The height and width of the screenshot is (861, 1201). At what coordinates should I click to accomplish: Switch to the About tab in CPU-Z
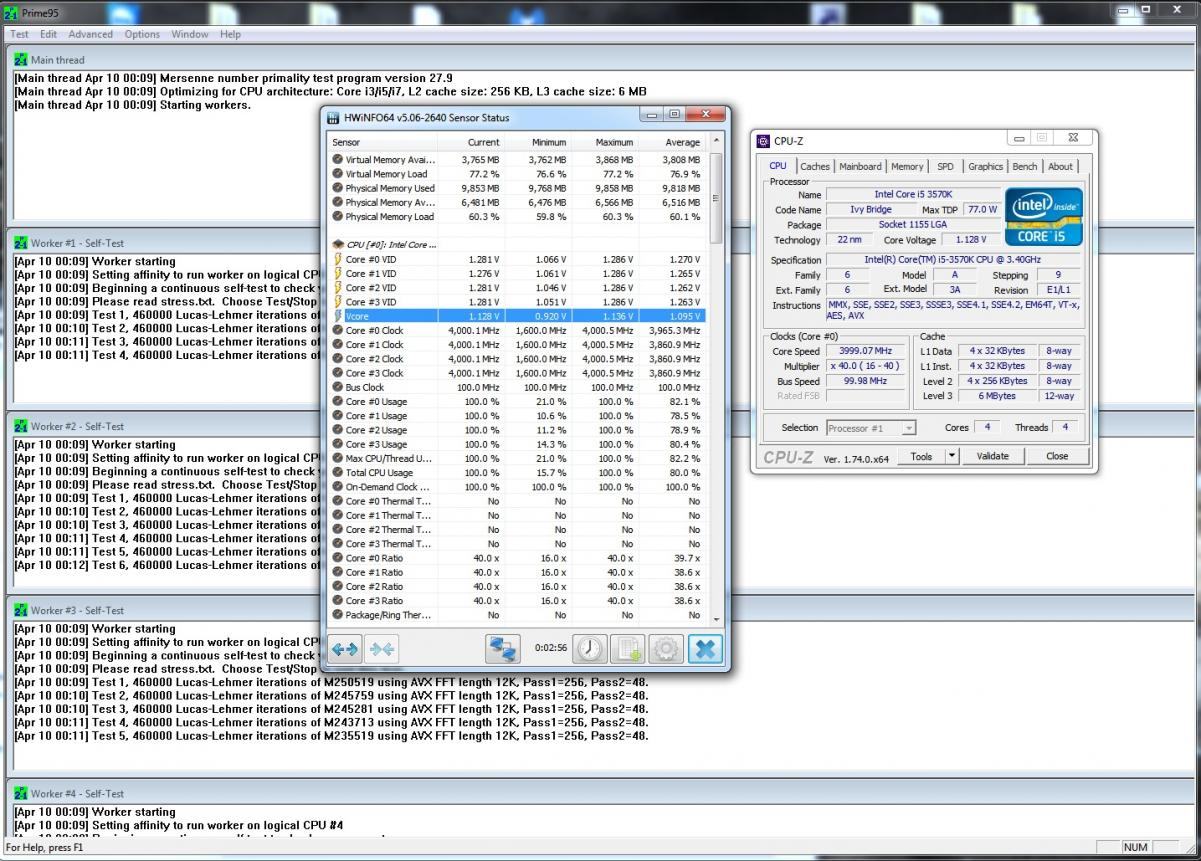coord(1060,167)
